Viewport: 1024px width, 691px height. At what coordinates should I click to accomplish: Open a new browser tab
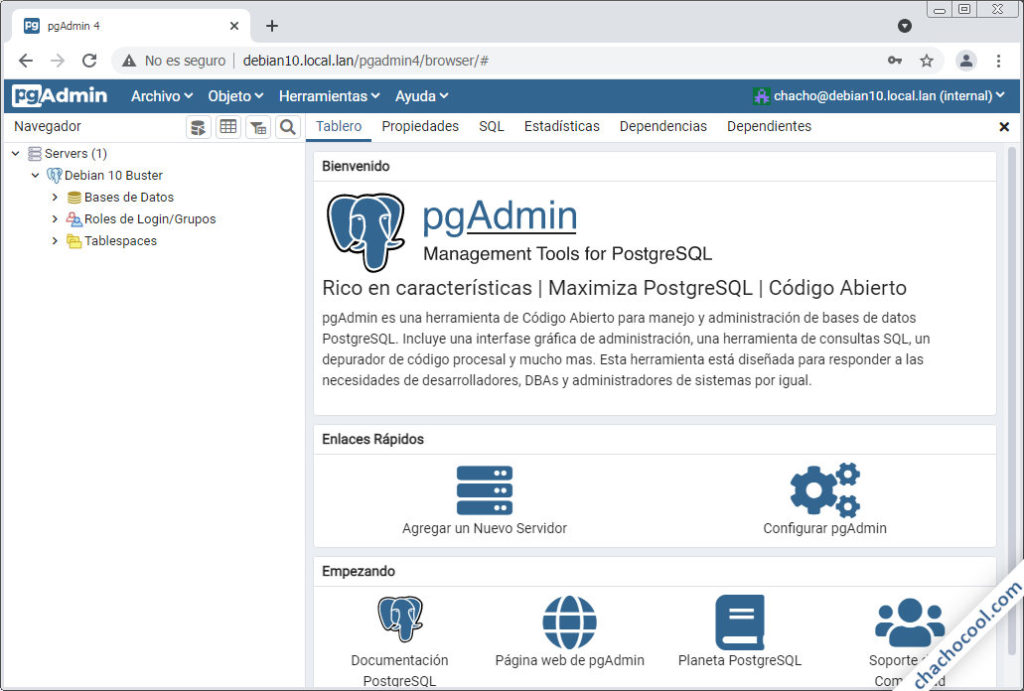pyautogui.click(x=272, y=26)
